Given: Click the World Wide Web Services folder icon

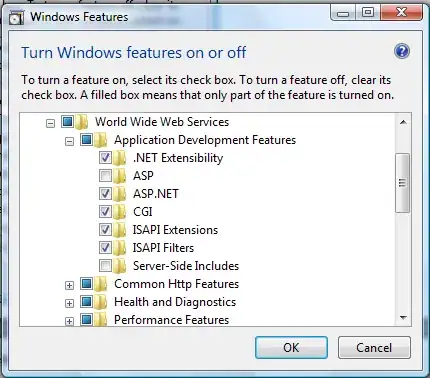Looking at the screenshot, I should pyautogui.click(x=81, y=122).
